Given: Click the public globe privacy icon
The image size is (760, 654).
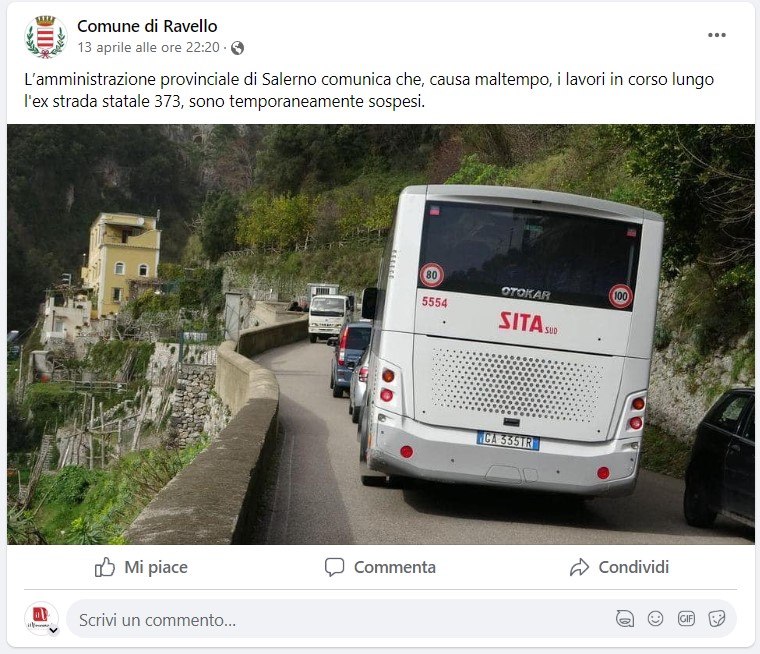Looking at the screenshot, I should point(238,48).
